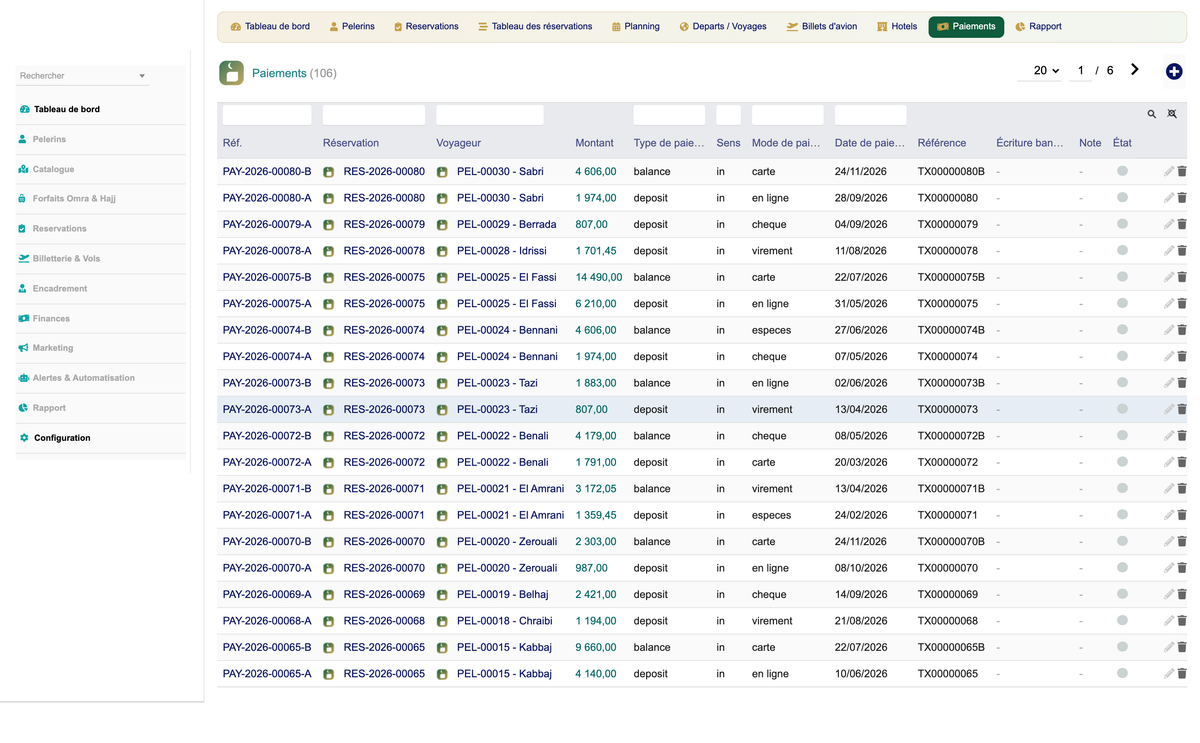The height and width of the screenshot is (743, 1200).
Task: Toggle État indicator for PAY-2026-00075-A
Action: [x=1123, y=303]
